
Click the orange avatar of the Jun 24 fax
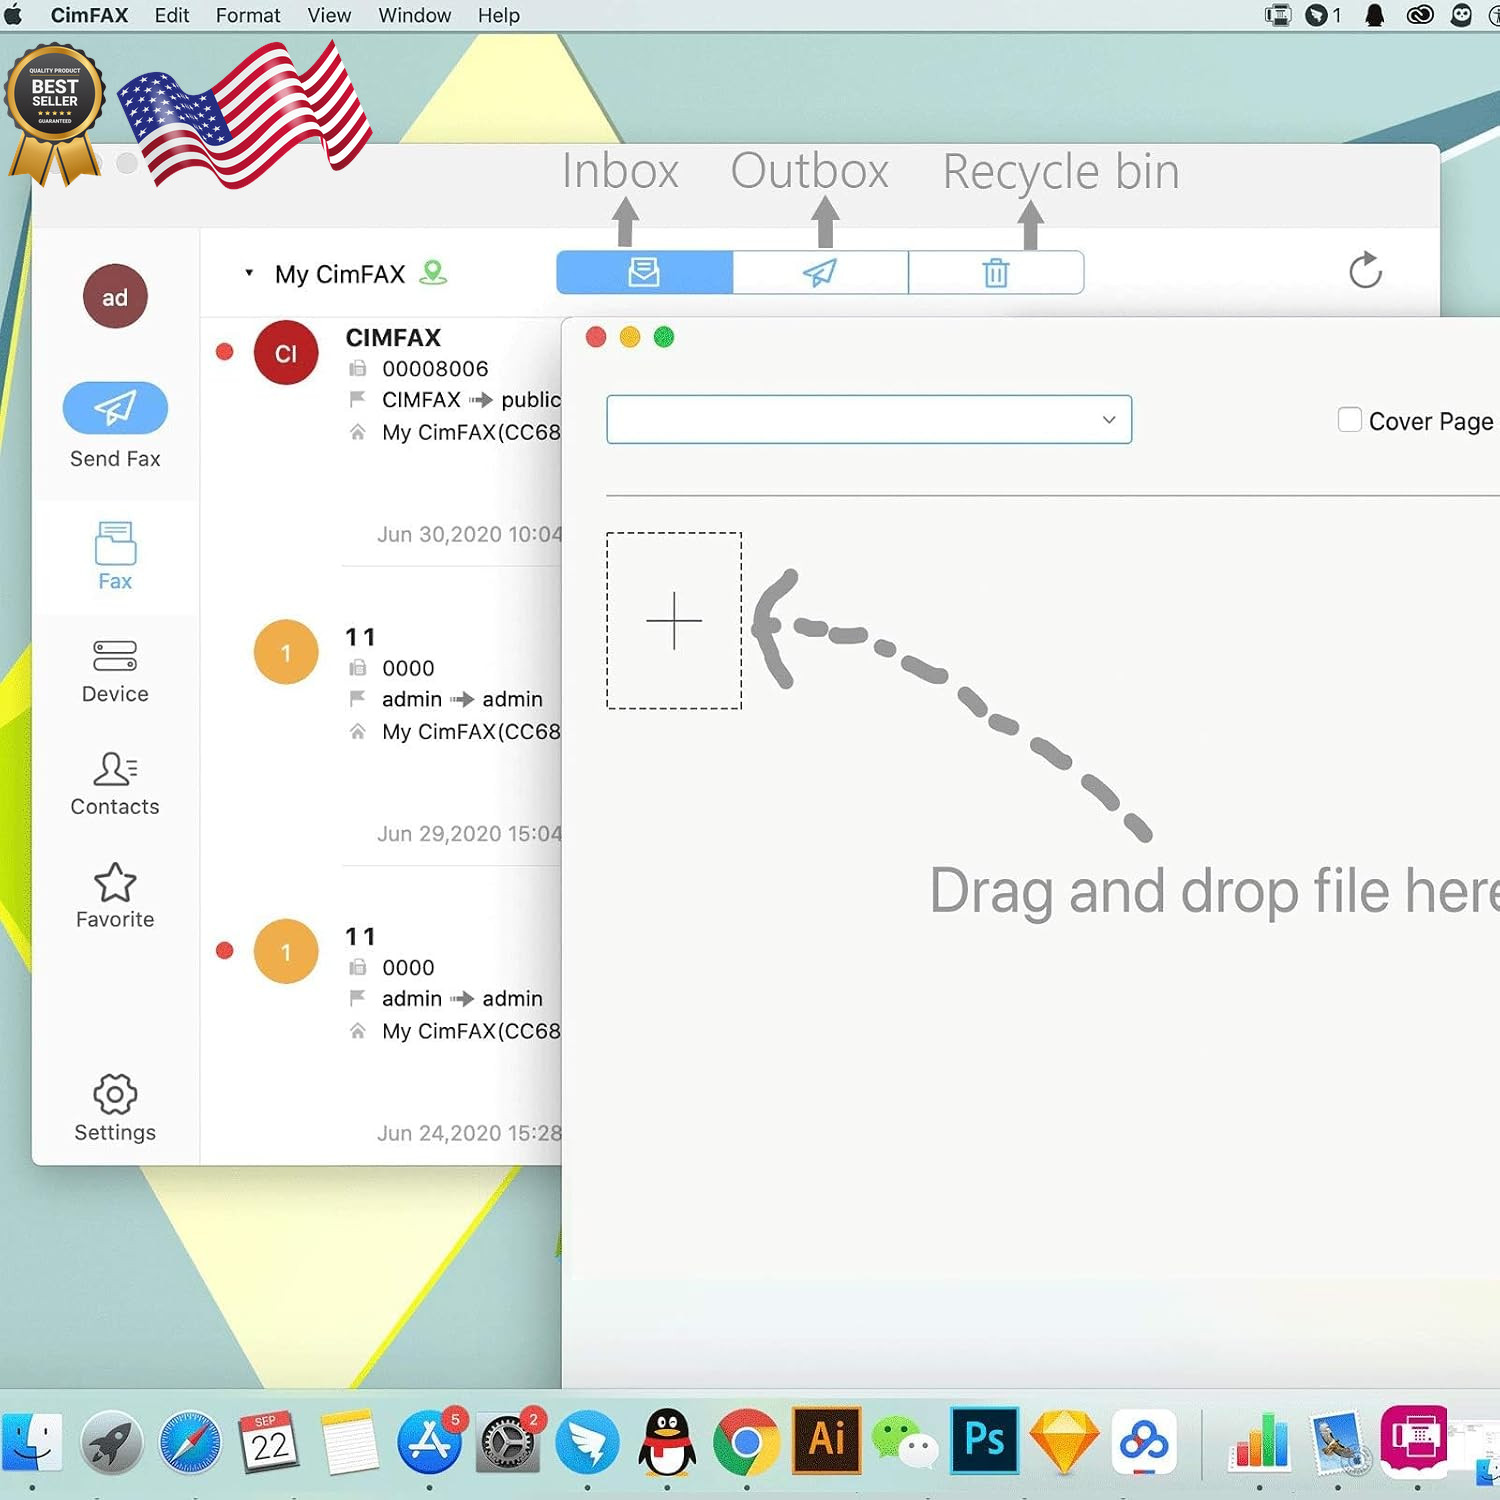click(x=286, y=951)
